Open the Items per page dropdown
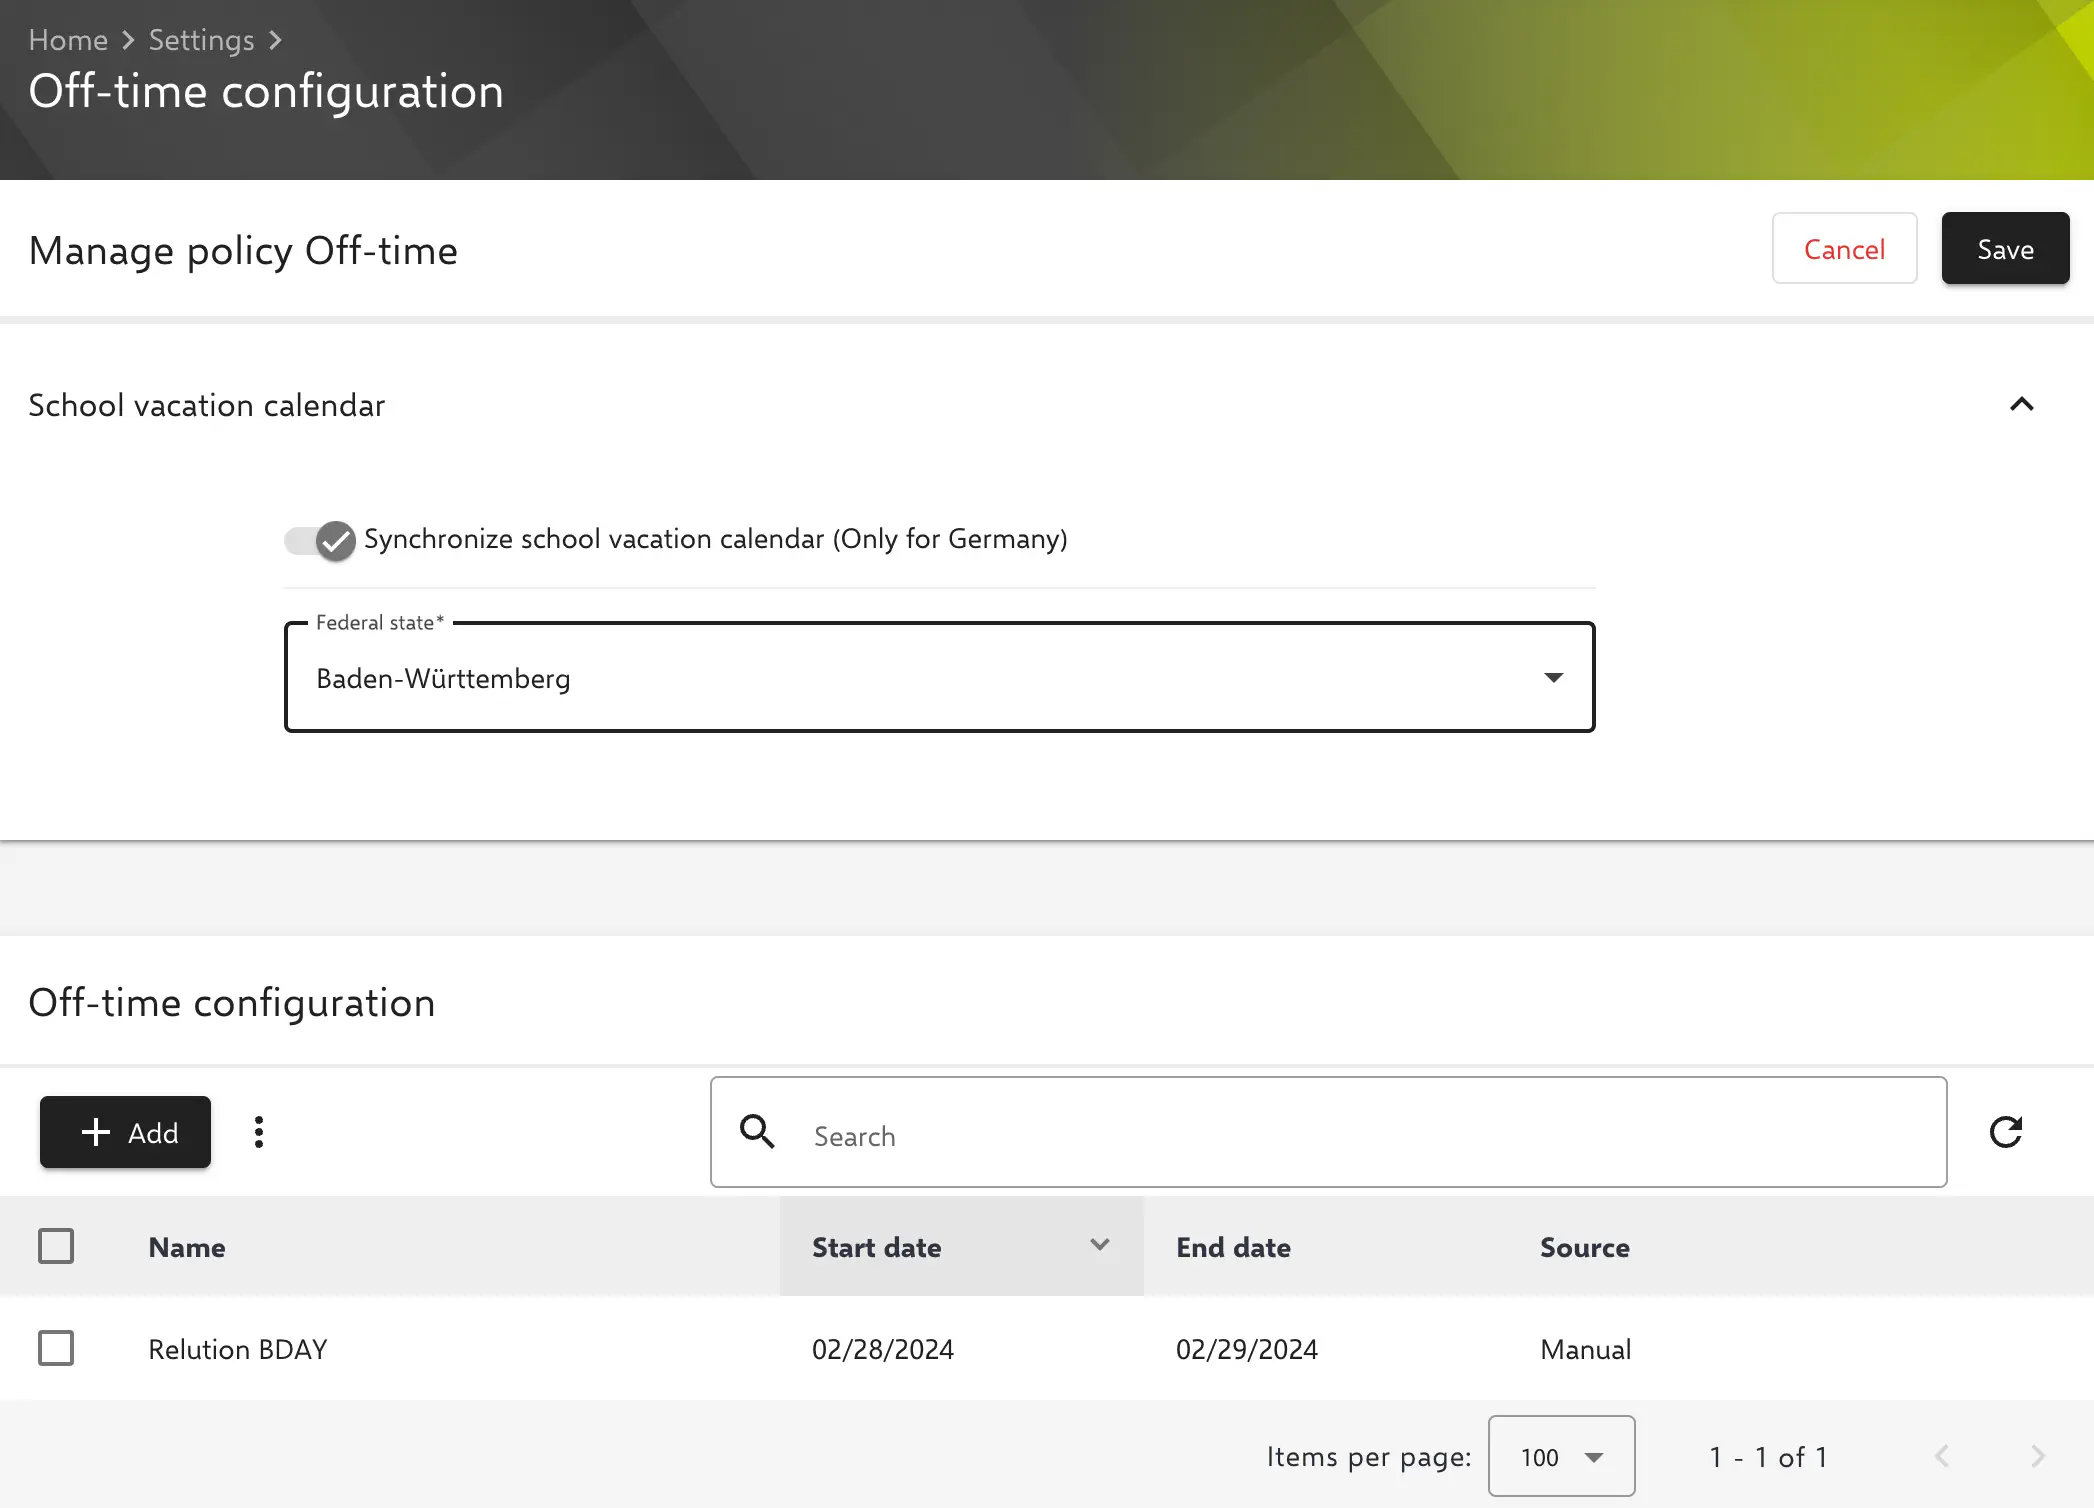Image resolution: width=2094 pixels, height=1508 pixels. [x=1560, y=1457]
